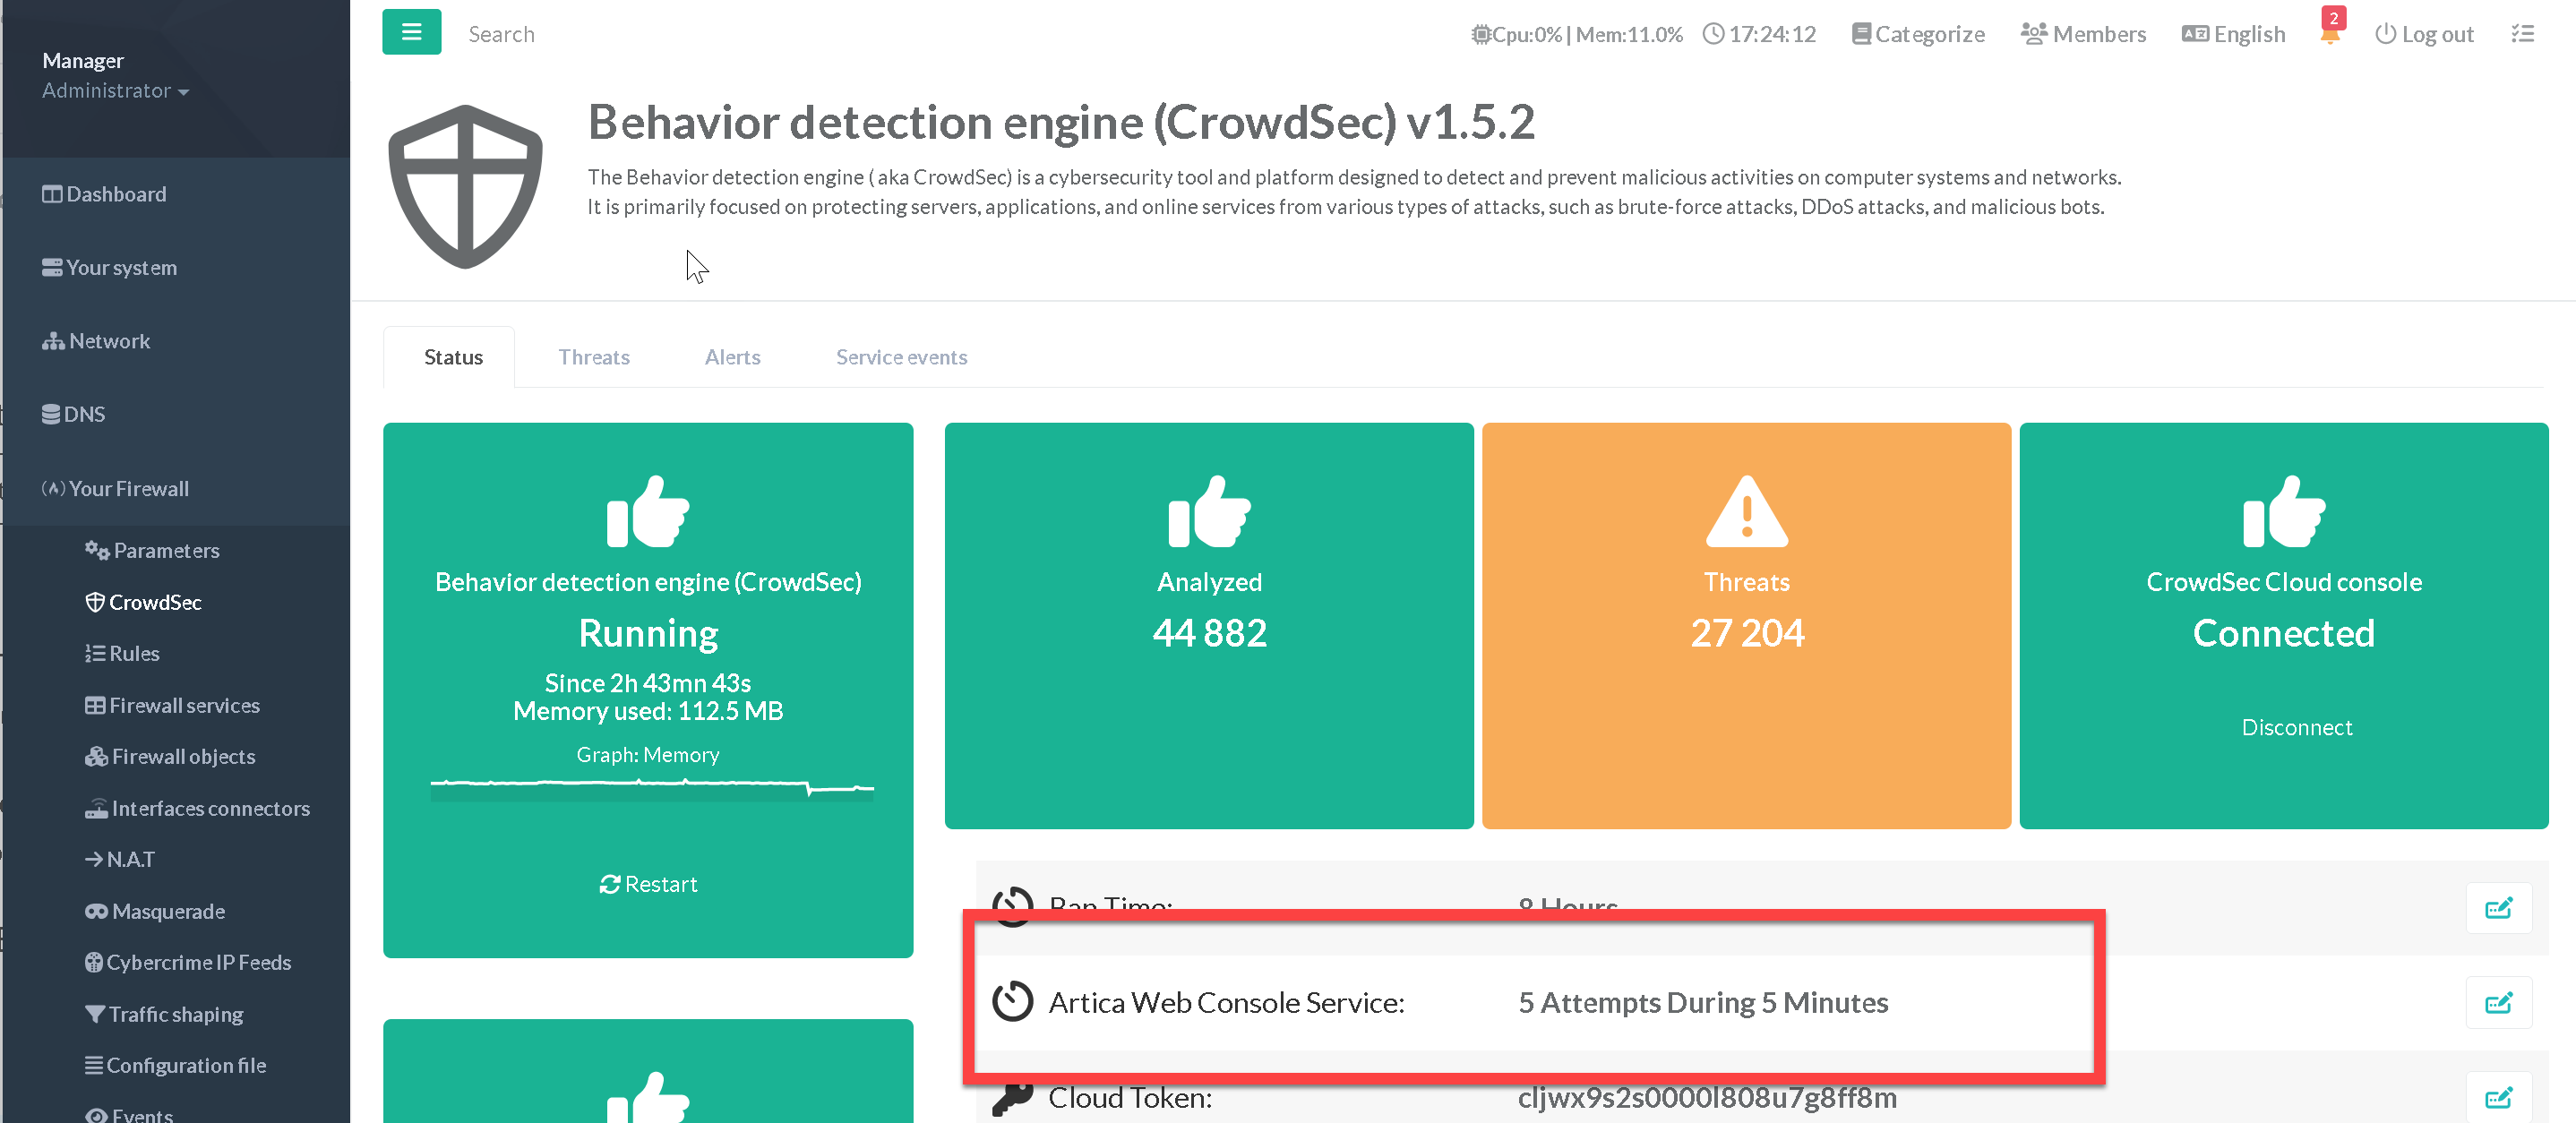Screen dimensions: 2576x1123
Task: Open Cybercrime IP Feeds in sidebar
Action: tap(198, 962)
